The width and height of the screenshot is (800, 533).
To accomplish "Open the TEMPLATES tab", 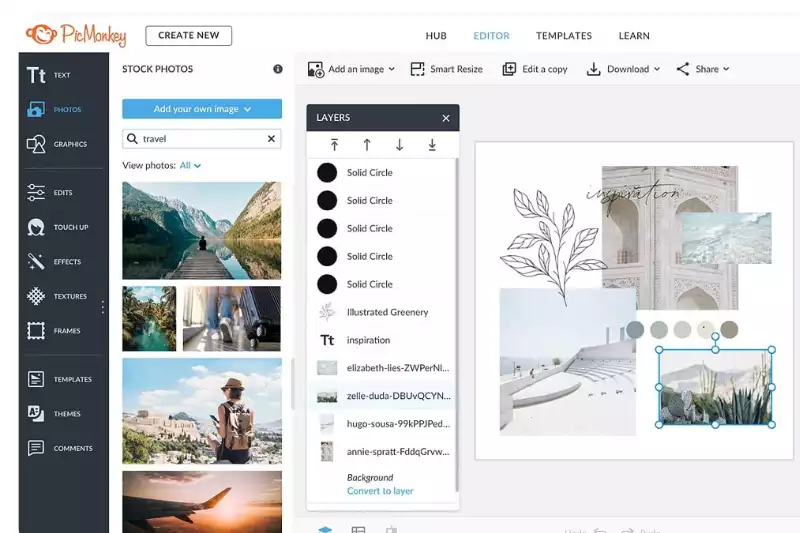I will point(564,36).
